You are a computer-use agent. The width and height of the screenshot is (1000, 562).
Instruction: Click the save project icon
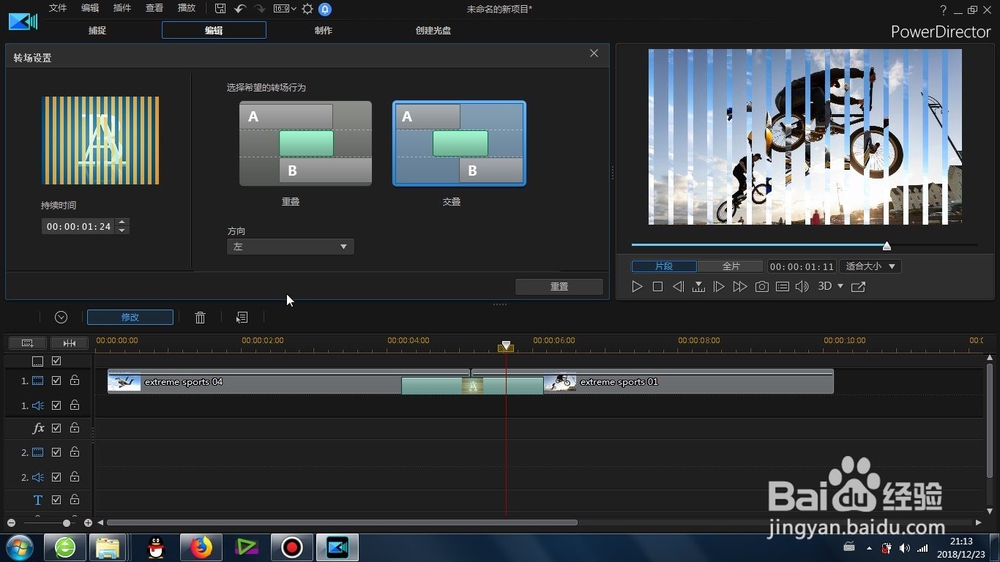220,8
